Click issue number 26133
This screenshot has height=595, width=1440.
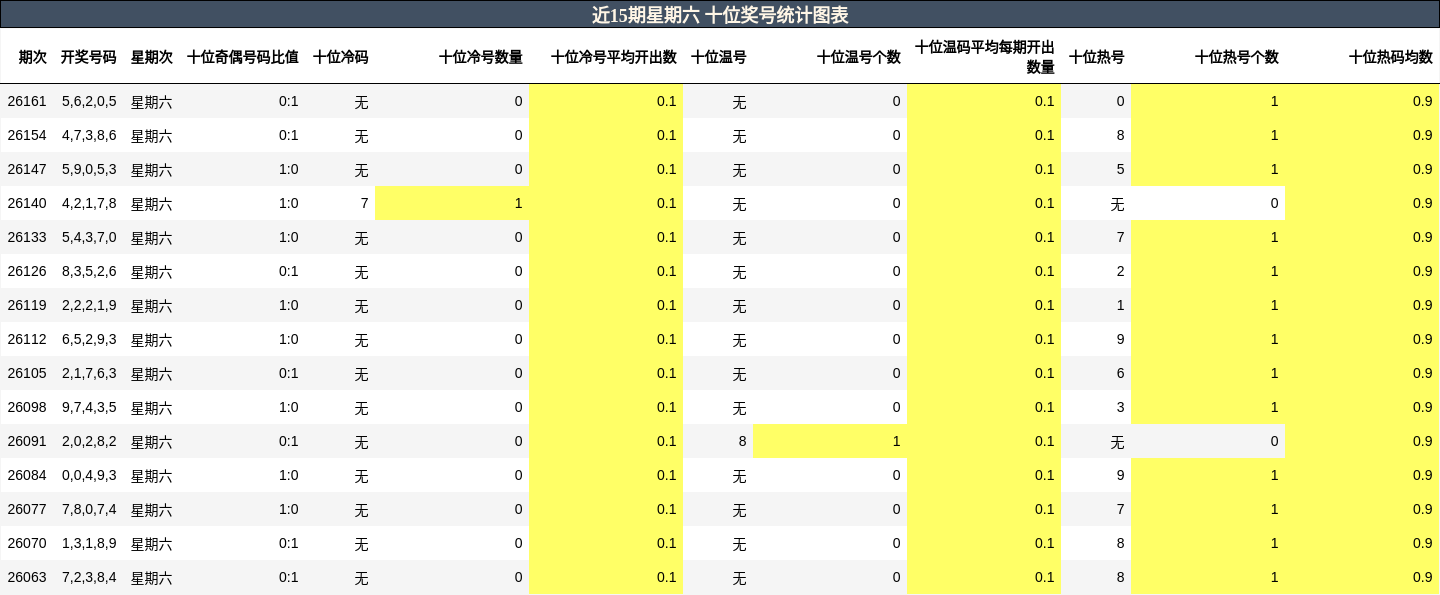pyautogui.click(x=27, y=237)
